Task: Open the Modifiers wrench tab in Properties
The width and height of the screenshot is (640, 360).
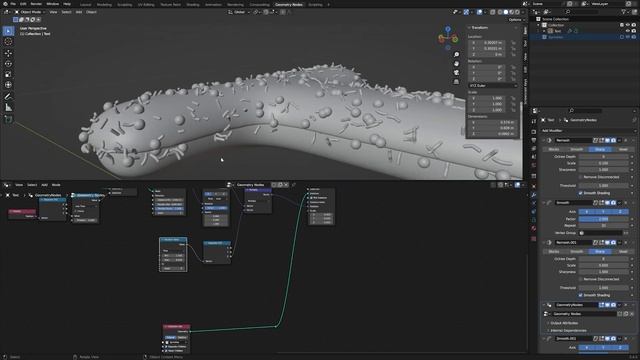Action: coord(533,195)
